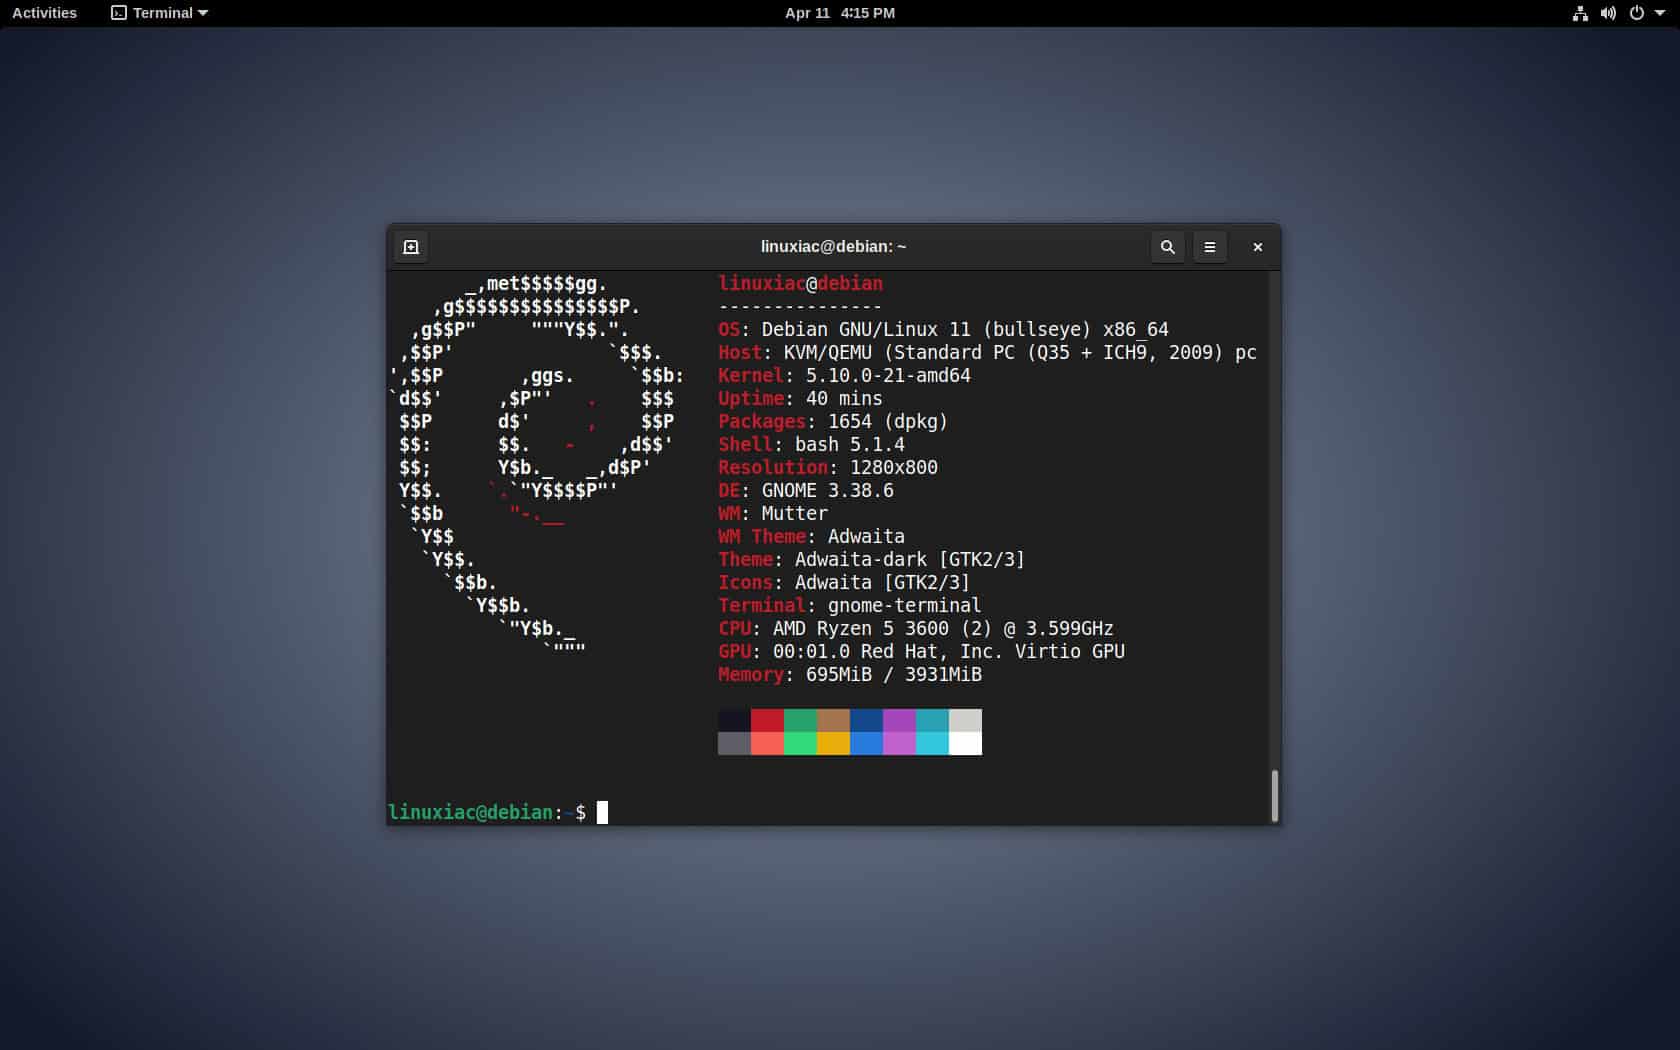Click the power icon in the top bar
Image resolution: width=1680 pixels, height=1050 pixels.
tap(1636, 13)
